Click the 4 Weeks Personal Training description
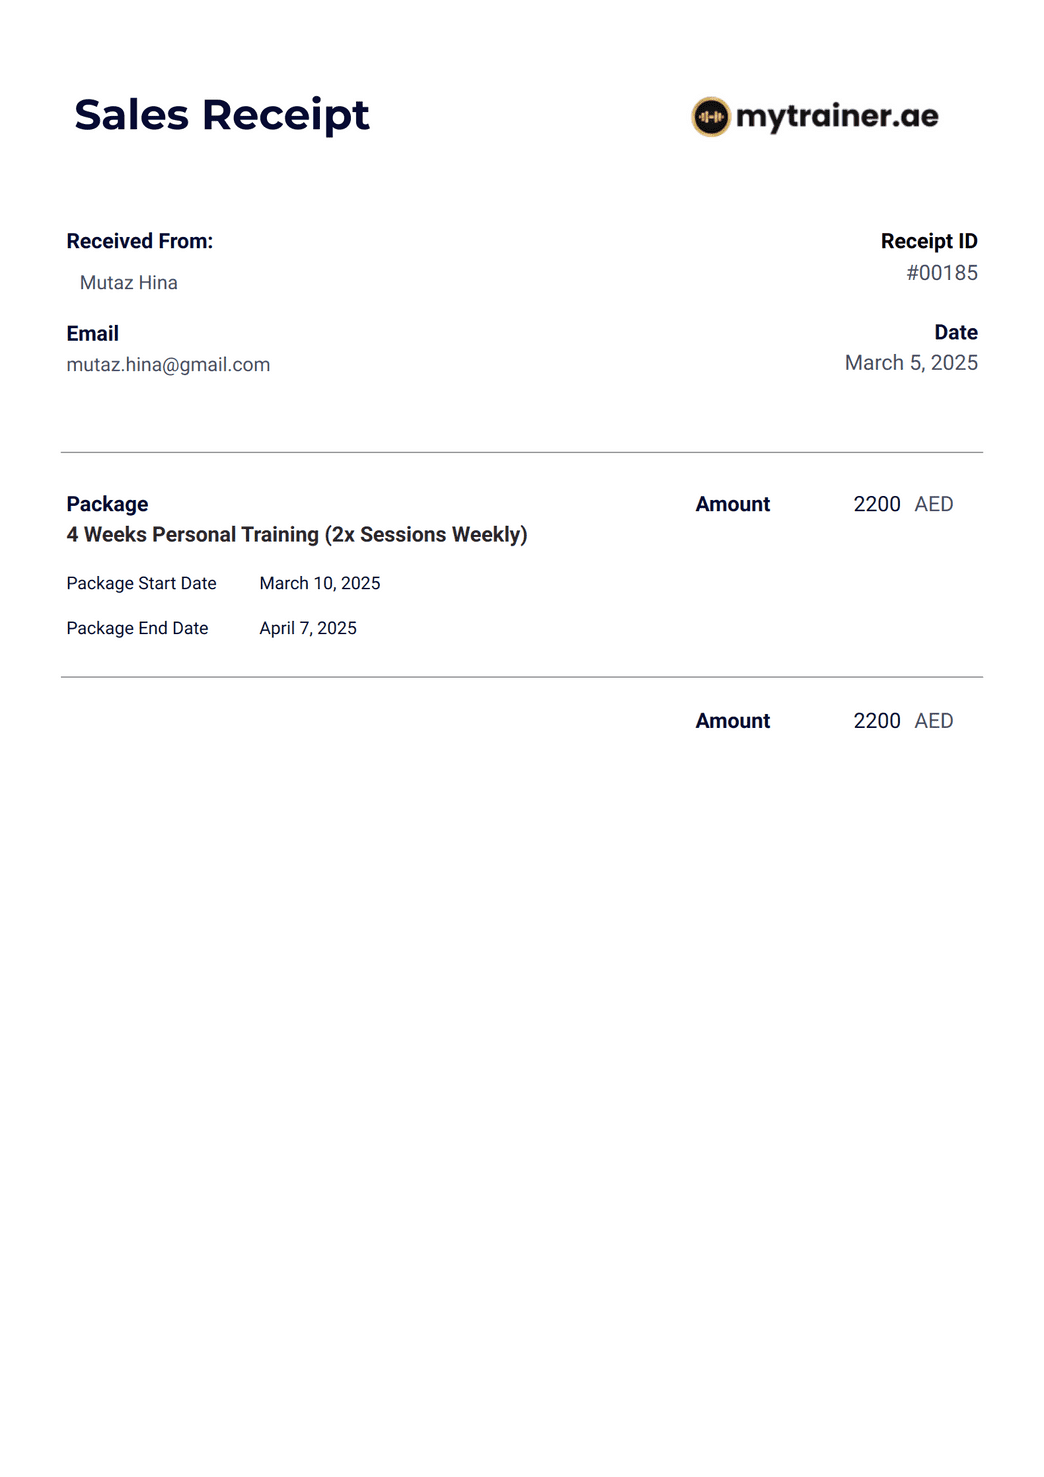Viewport: 1044px width, 1477px height. [x=297, y=535]
